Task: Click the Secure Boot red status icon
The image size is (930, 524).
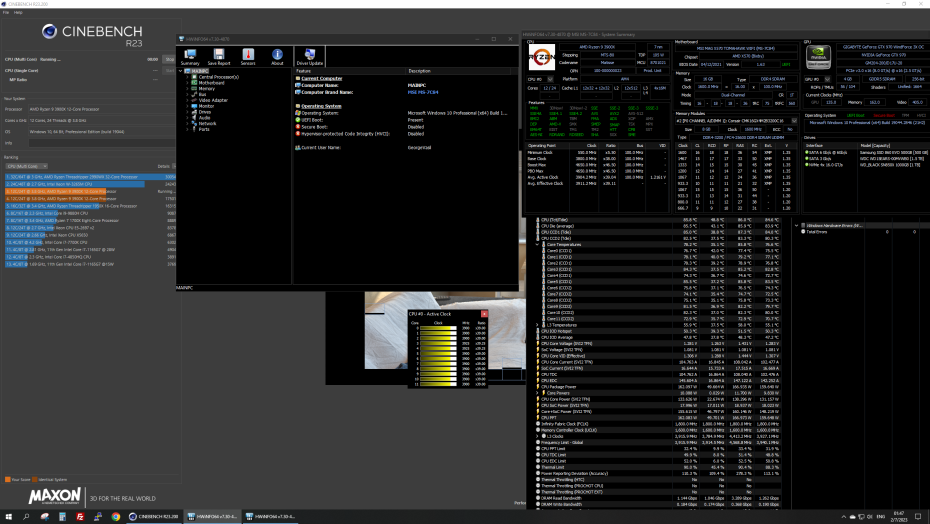Action: (298, 127)
